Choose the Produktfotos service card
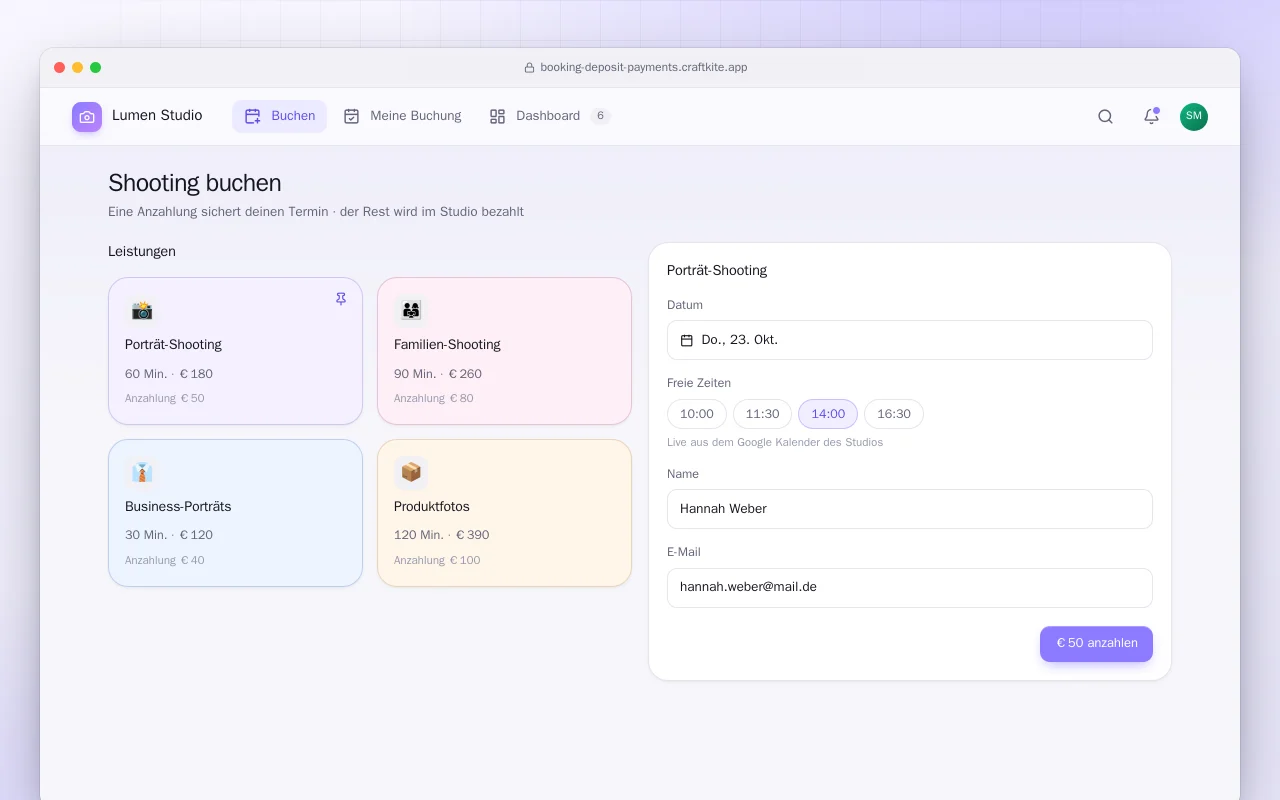The image size is (1280, 800). point(504,513)
